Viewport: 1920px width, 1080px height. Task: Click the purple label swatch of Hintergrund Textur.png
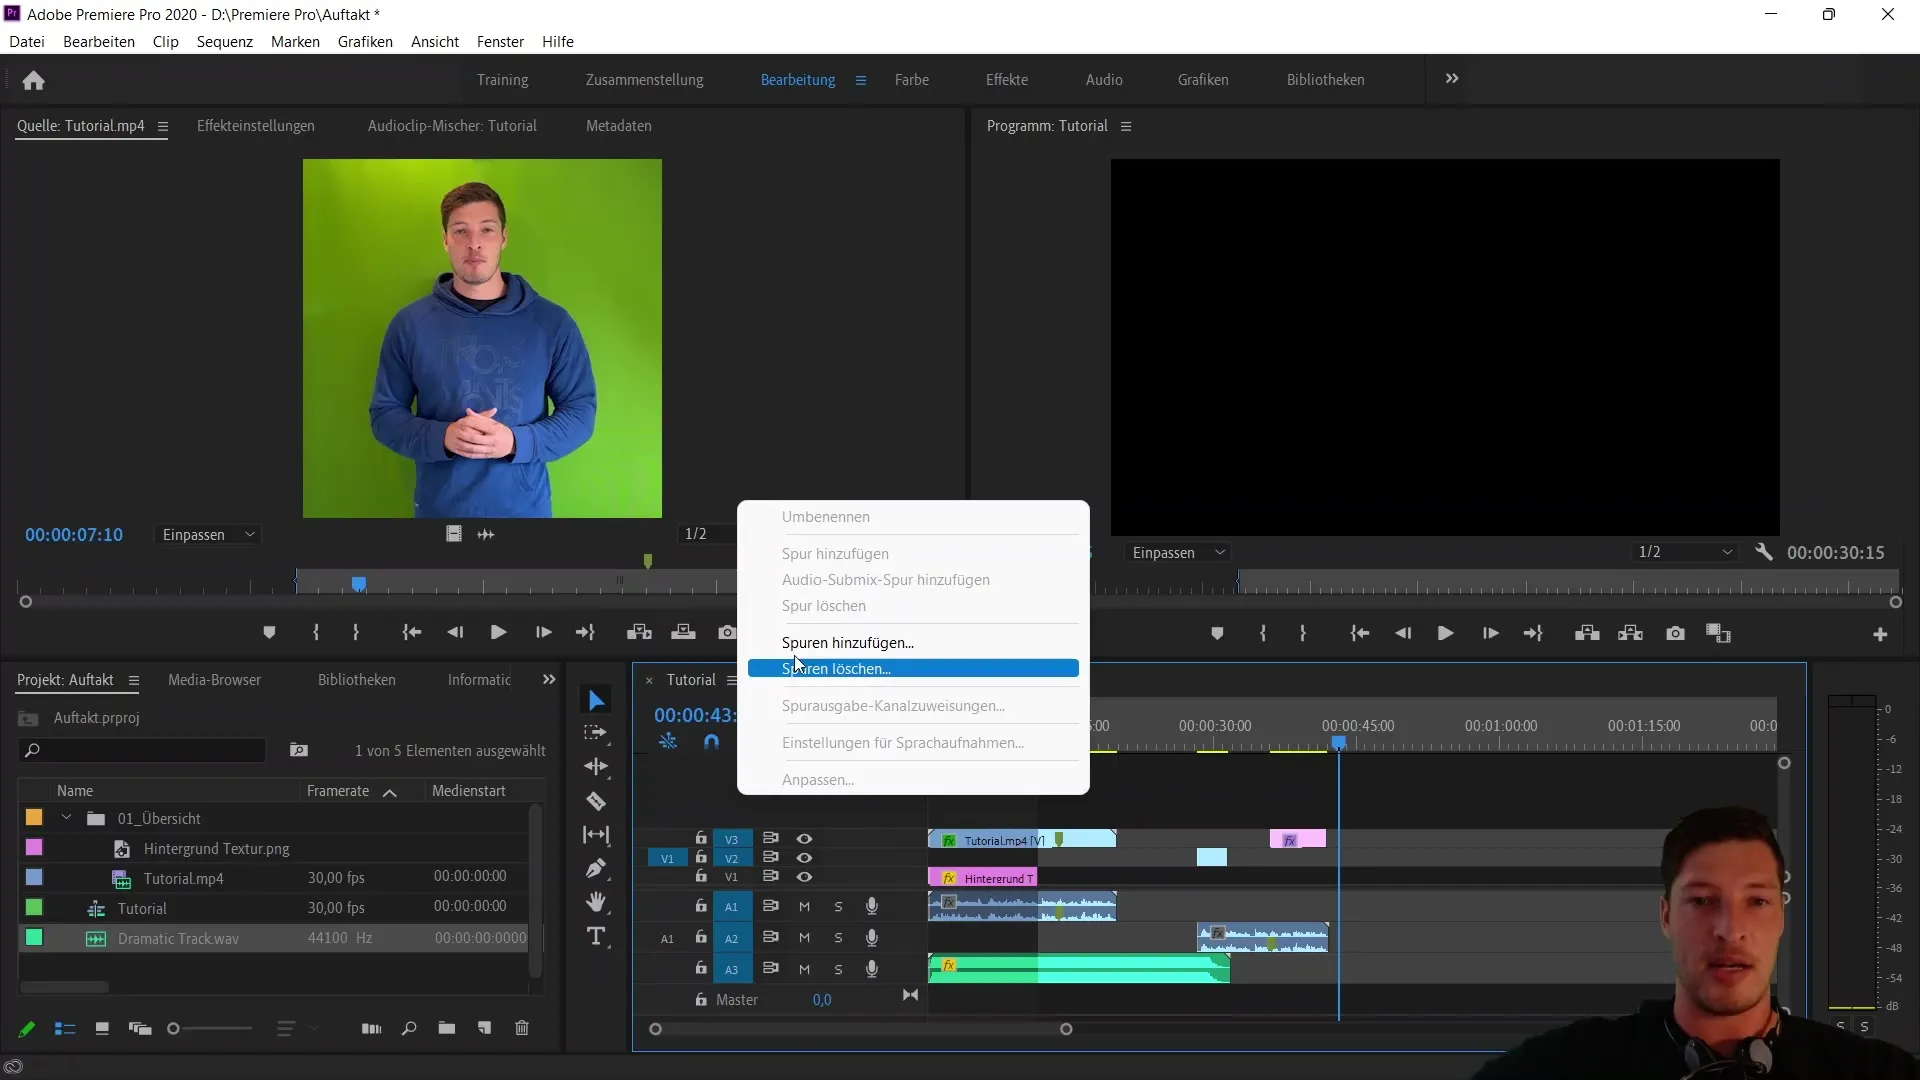(x=34, y=847)
